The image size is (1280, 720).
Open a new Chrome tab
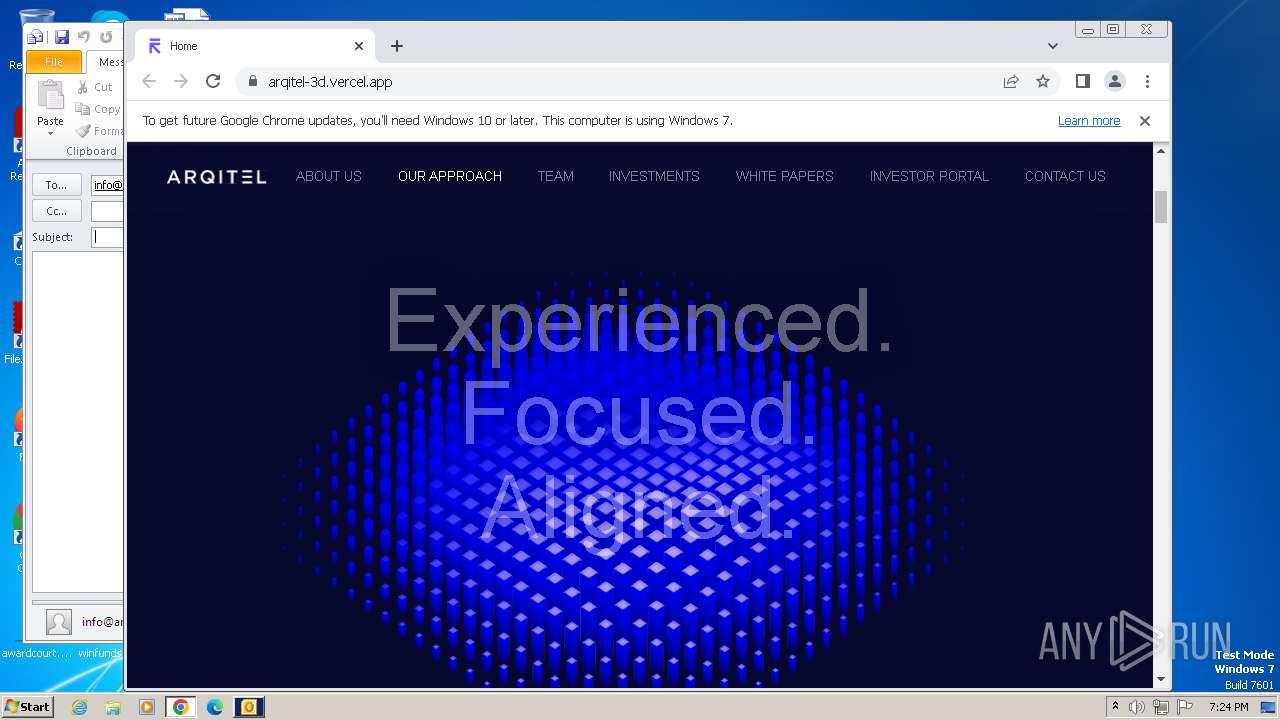(397, 46)
